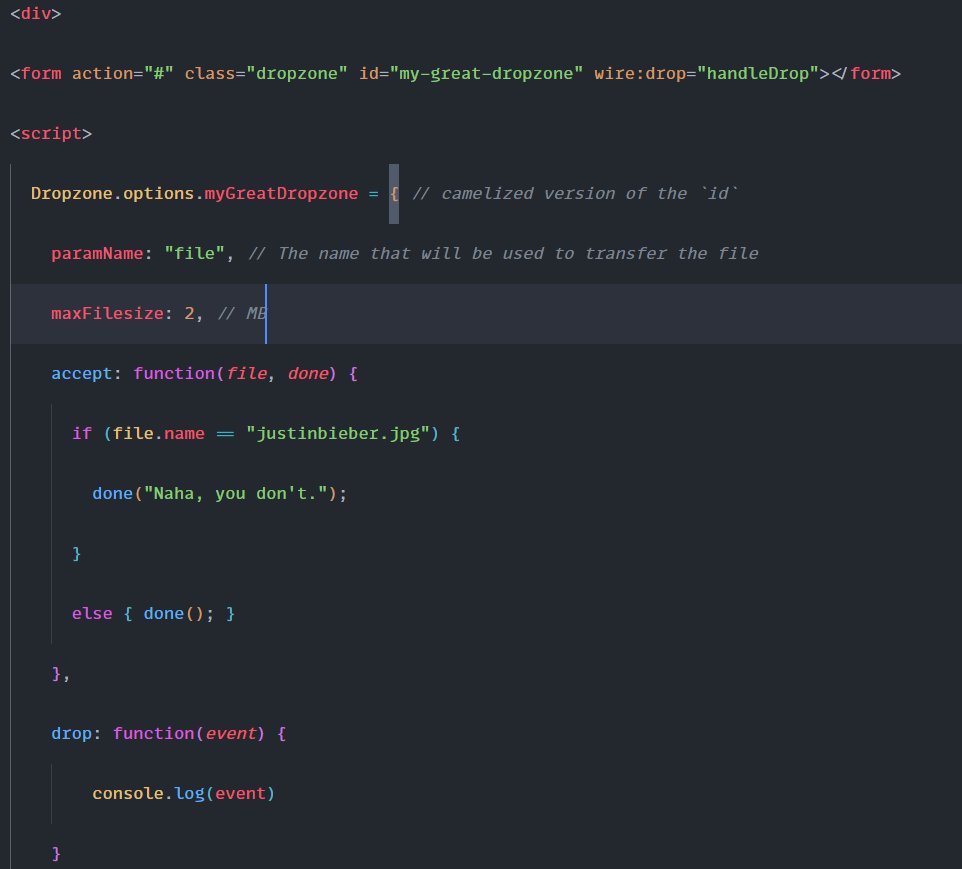Click the camelized version comment
Viewport: 962px width, 869px height.
tap(575, 194)
